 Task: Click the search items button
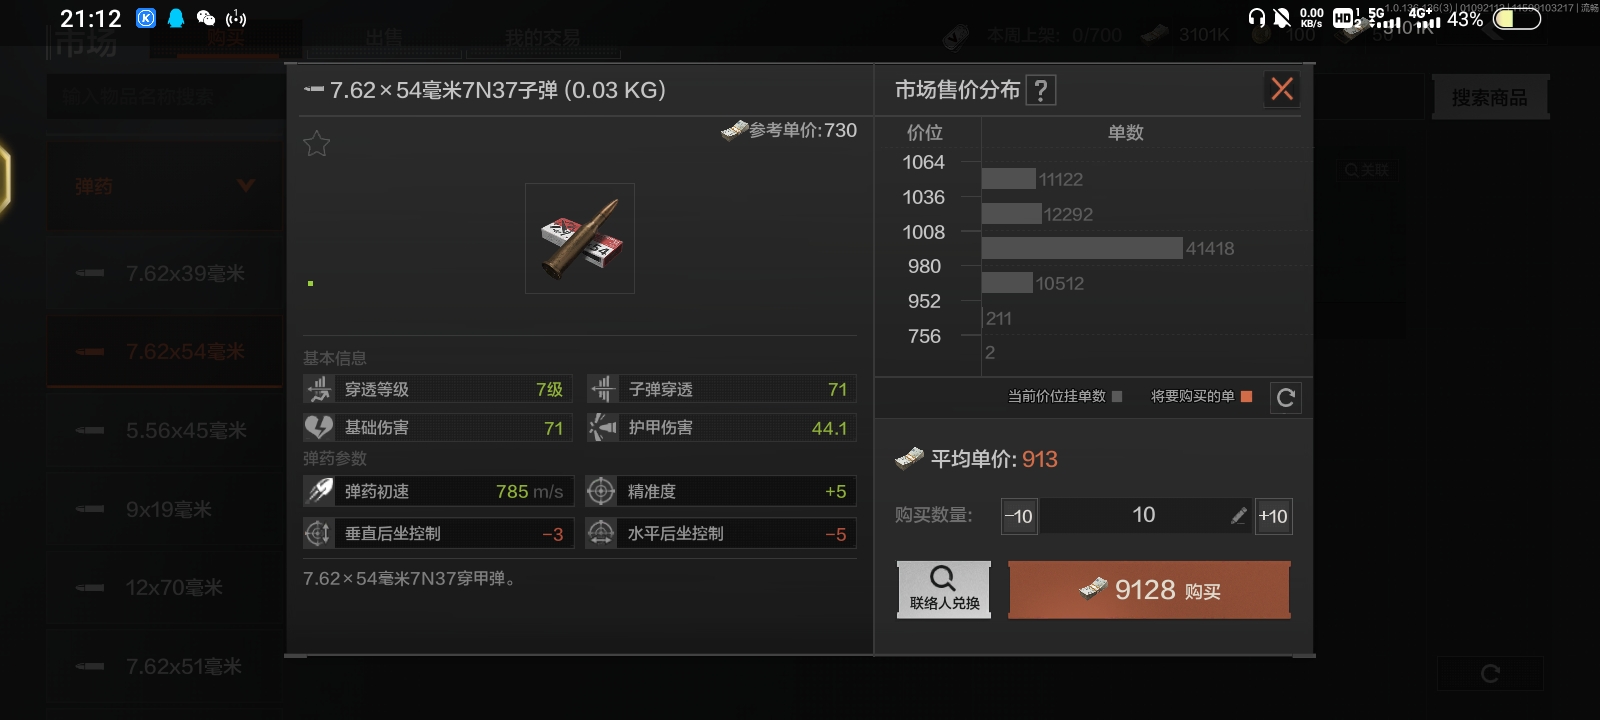[1490, 98]
